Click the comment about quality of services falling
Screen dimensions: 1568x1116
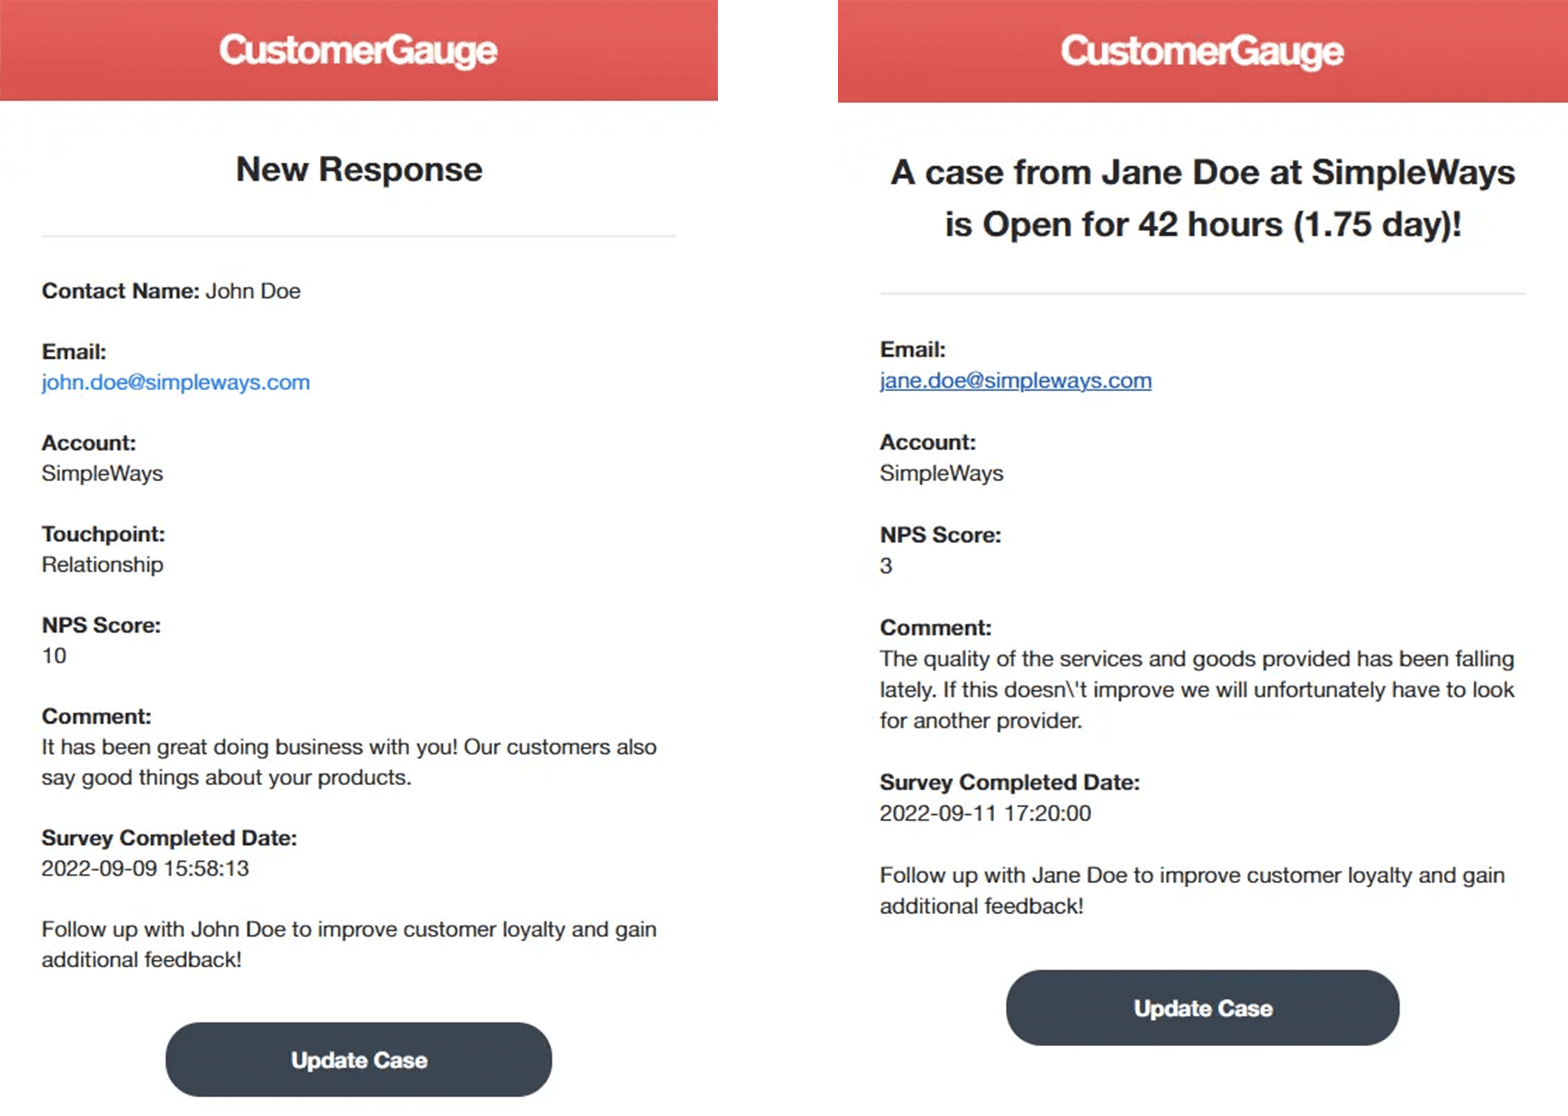pos(1196,690)
